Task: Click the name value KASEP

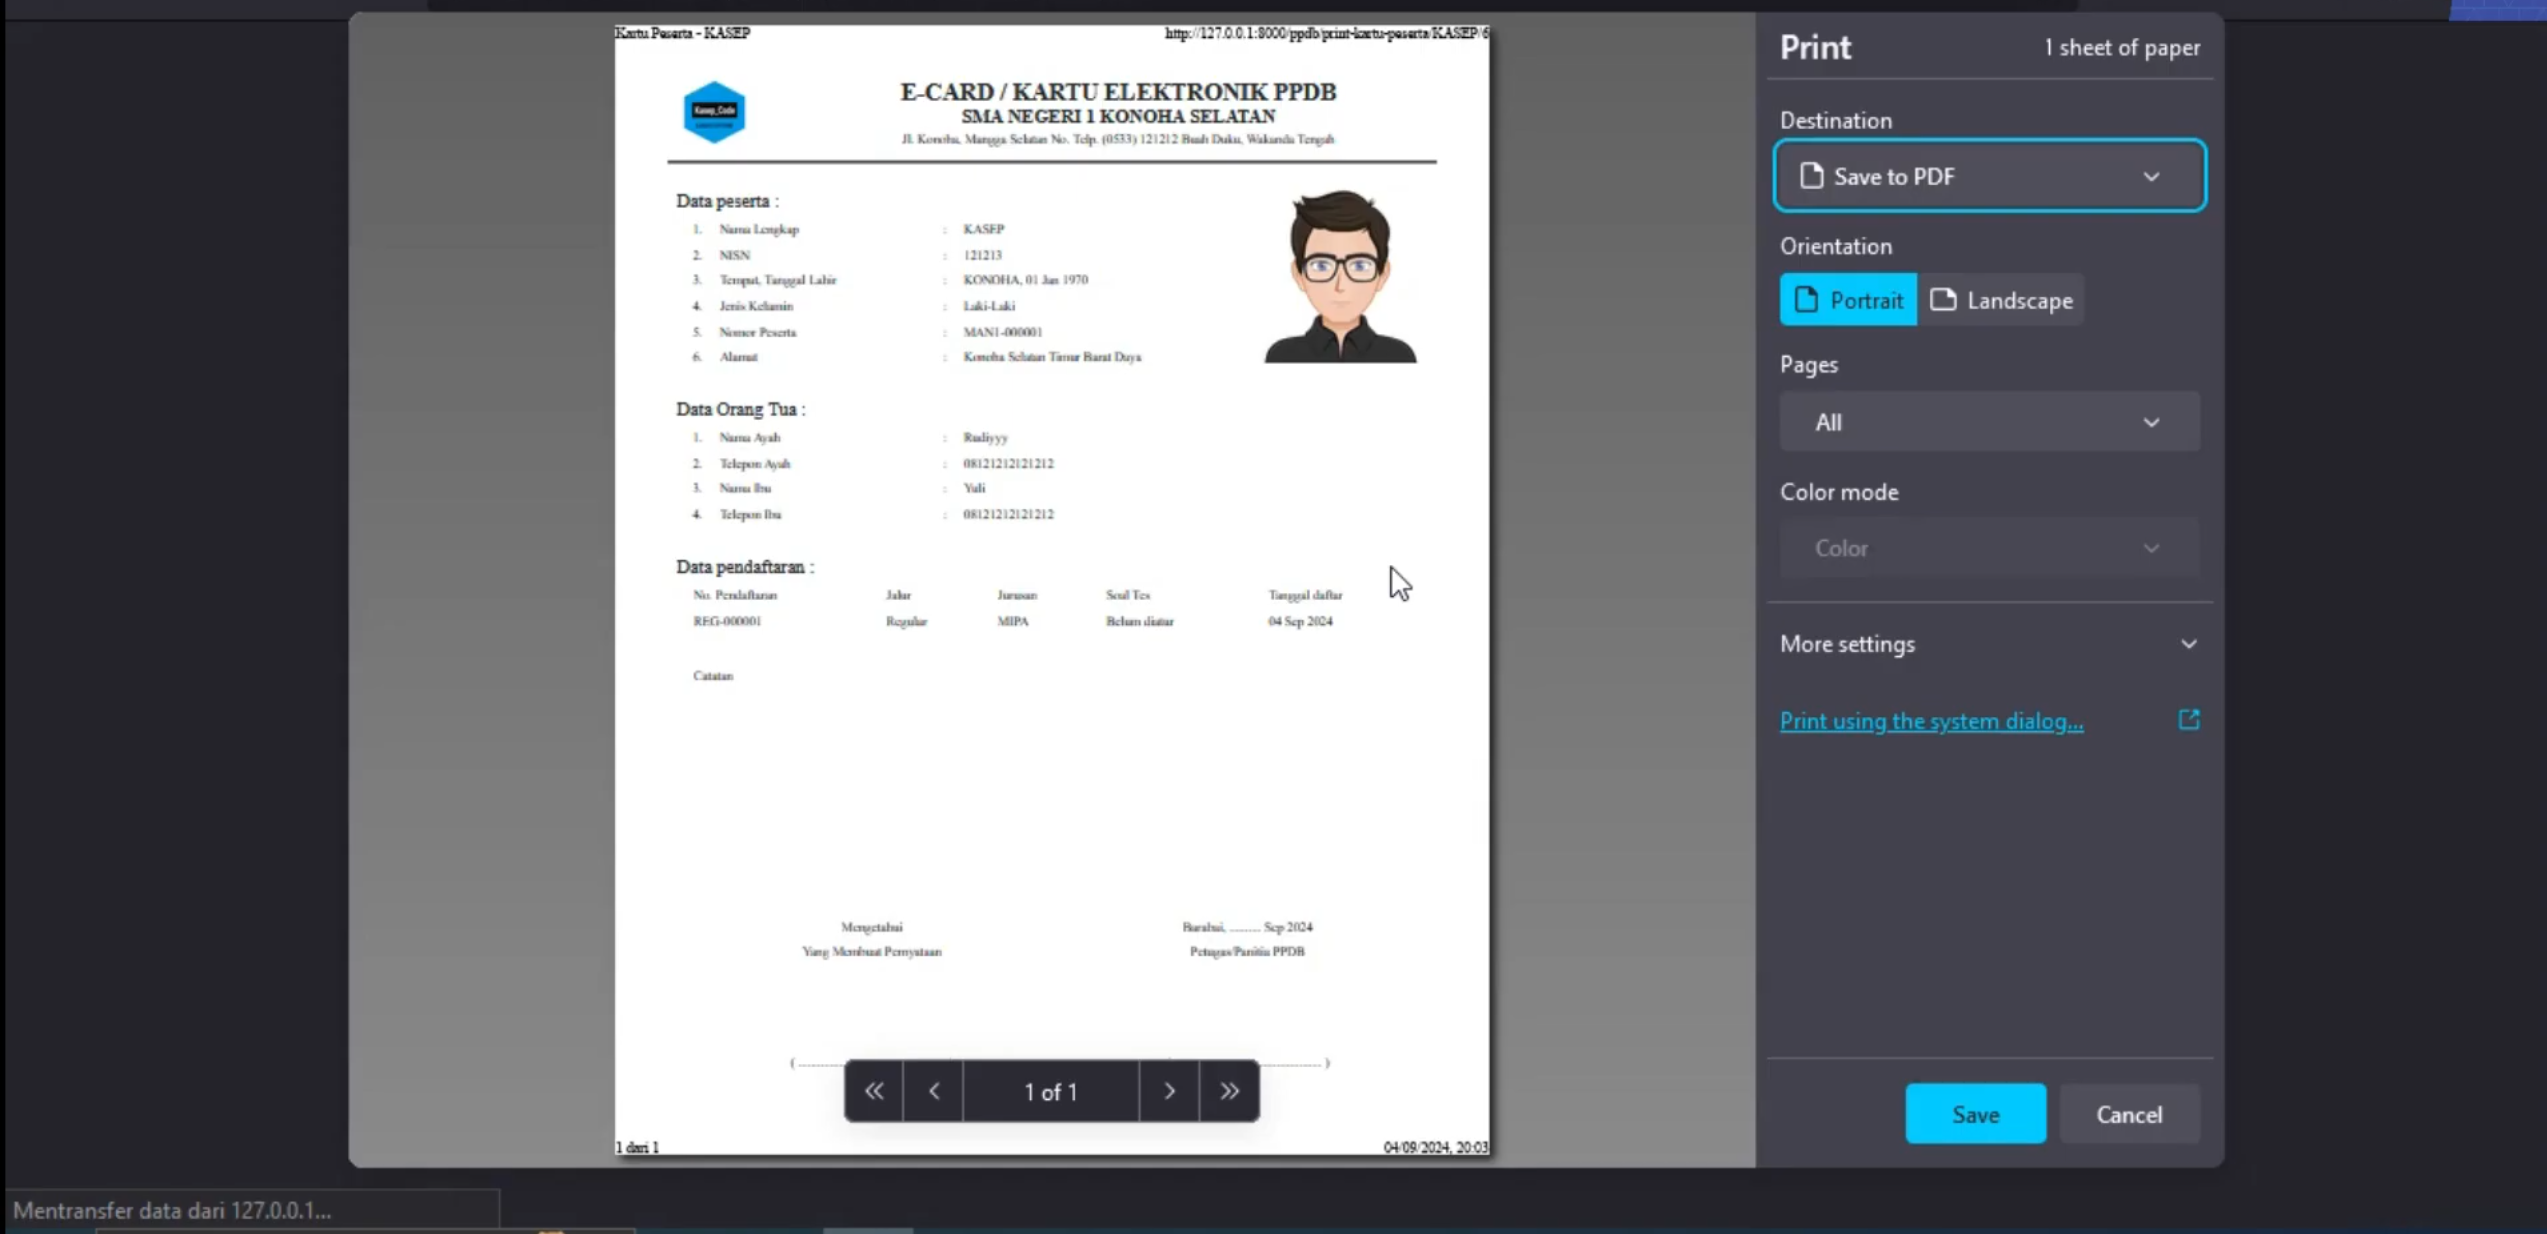Action: [x=983, y=229]
